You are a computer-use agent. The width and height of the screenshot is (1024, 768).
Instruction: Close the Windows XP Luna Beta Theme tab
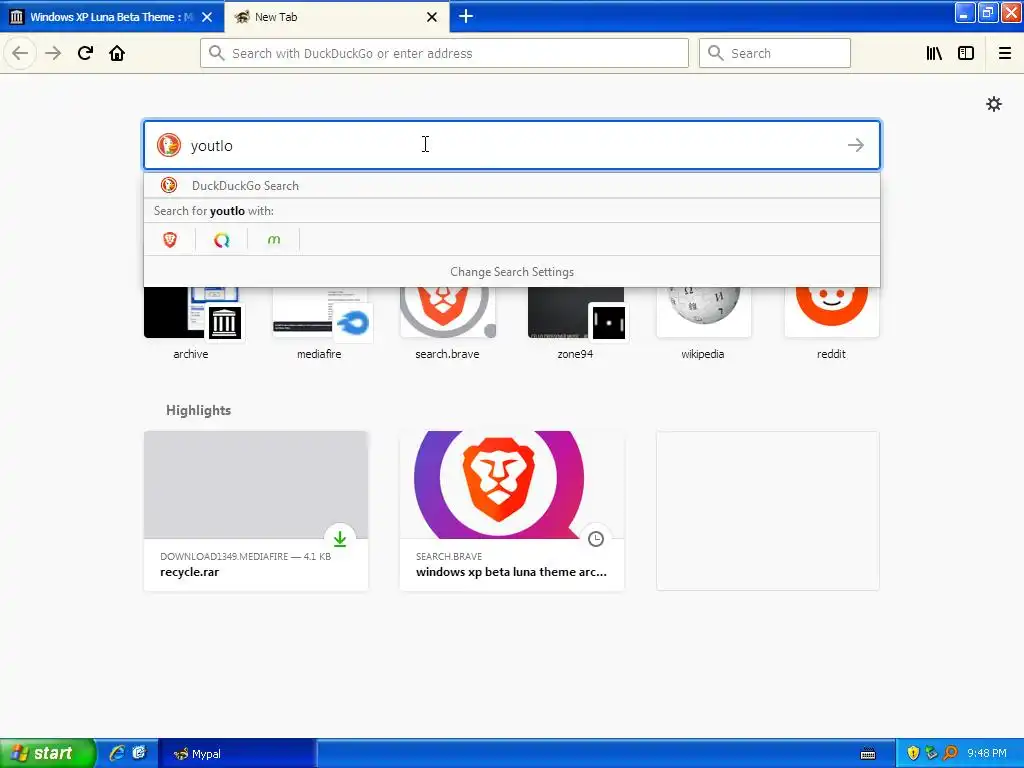[x=207, y=17]
